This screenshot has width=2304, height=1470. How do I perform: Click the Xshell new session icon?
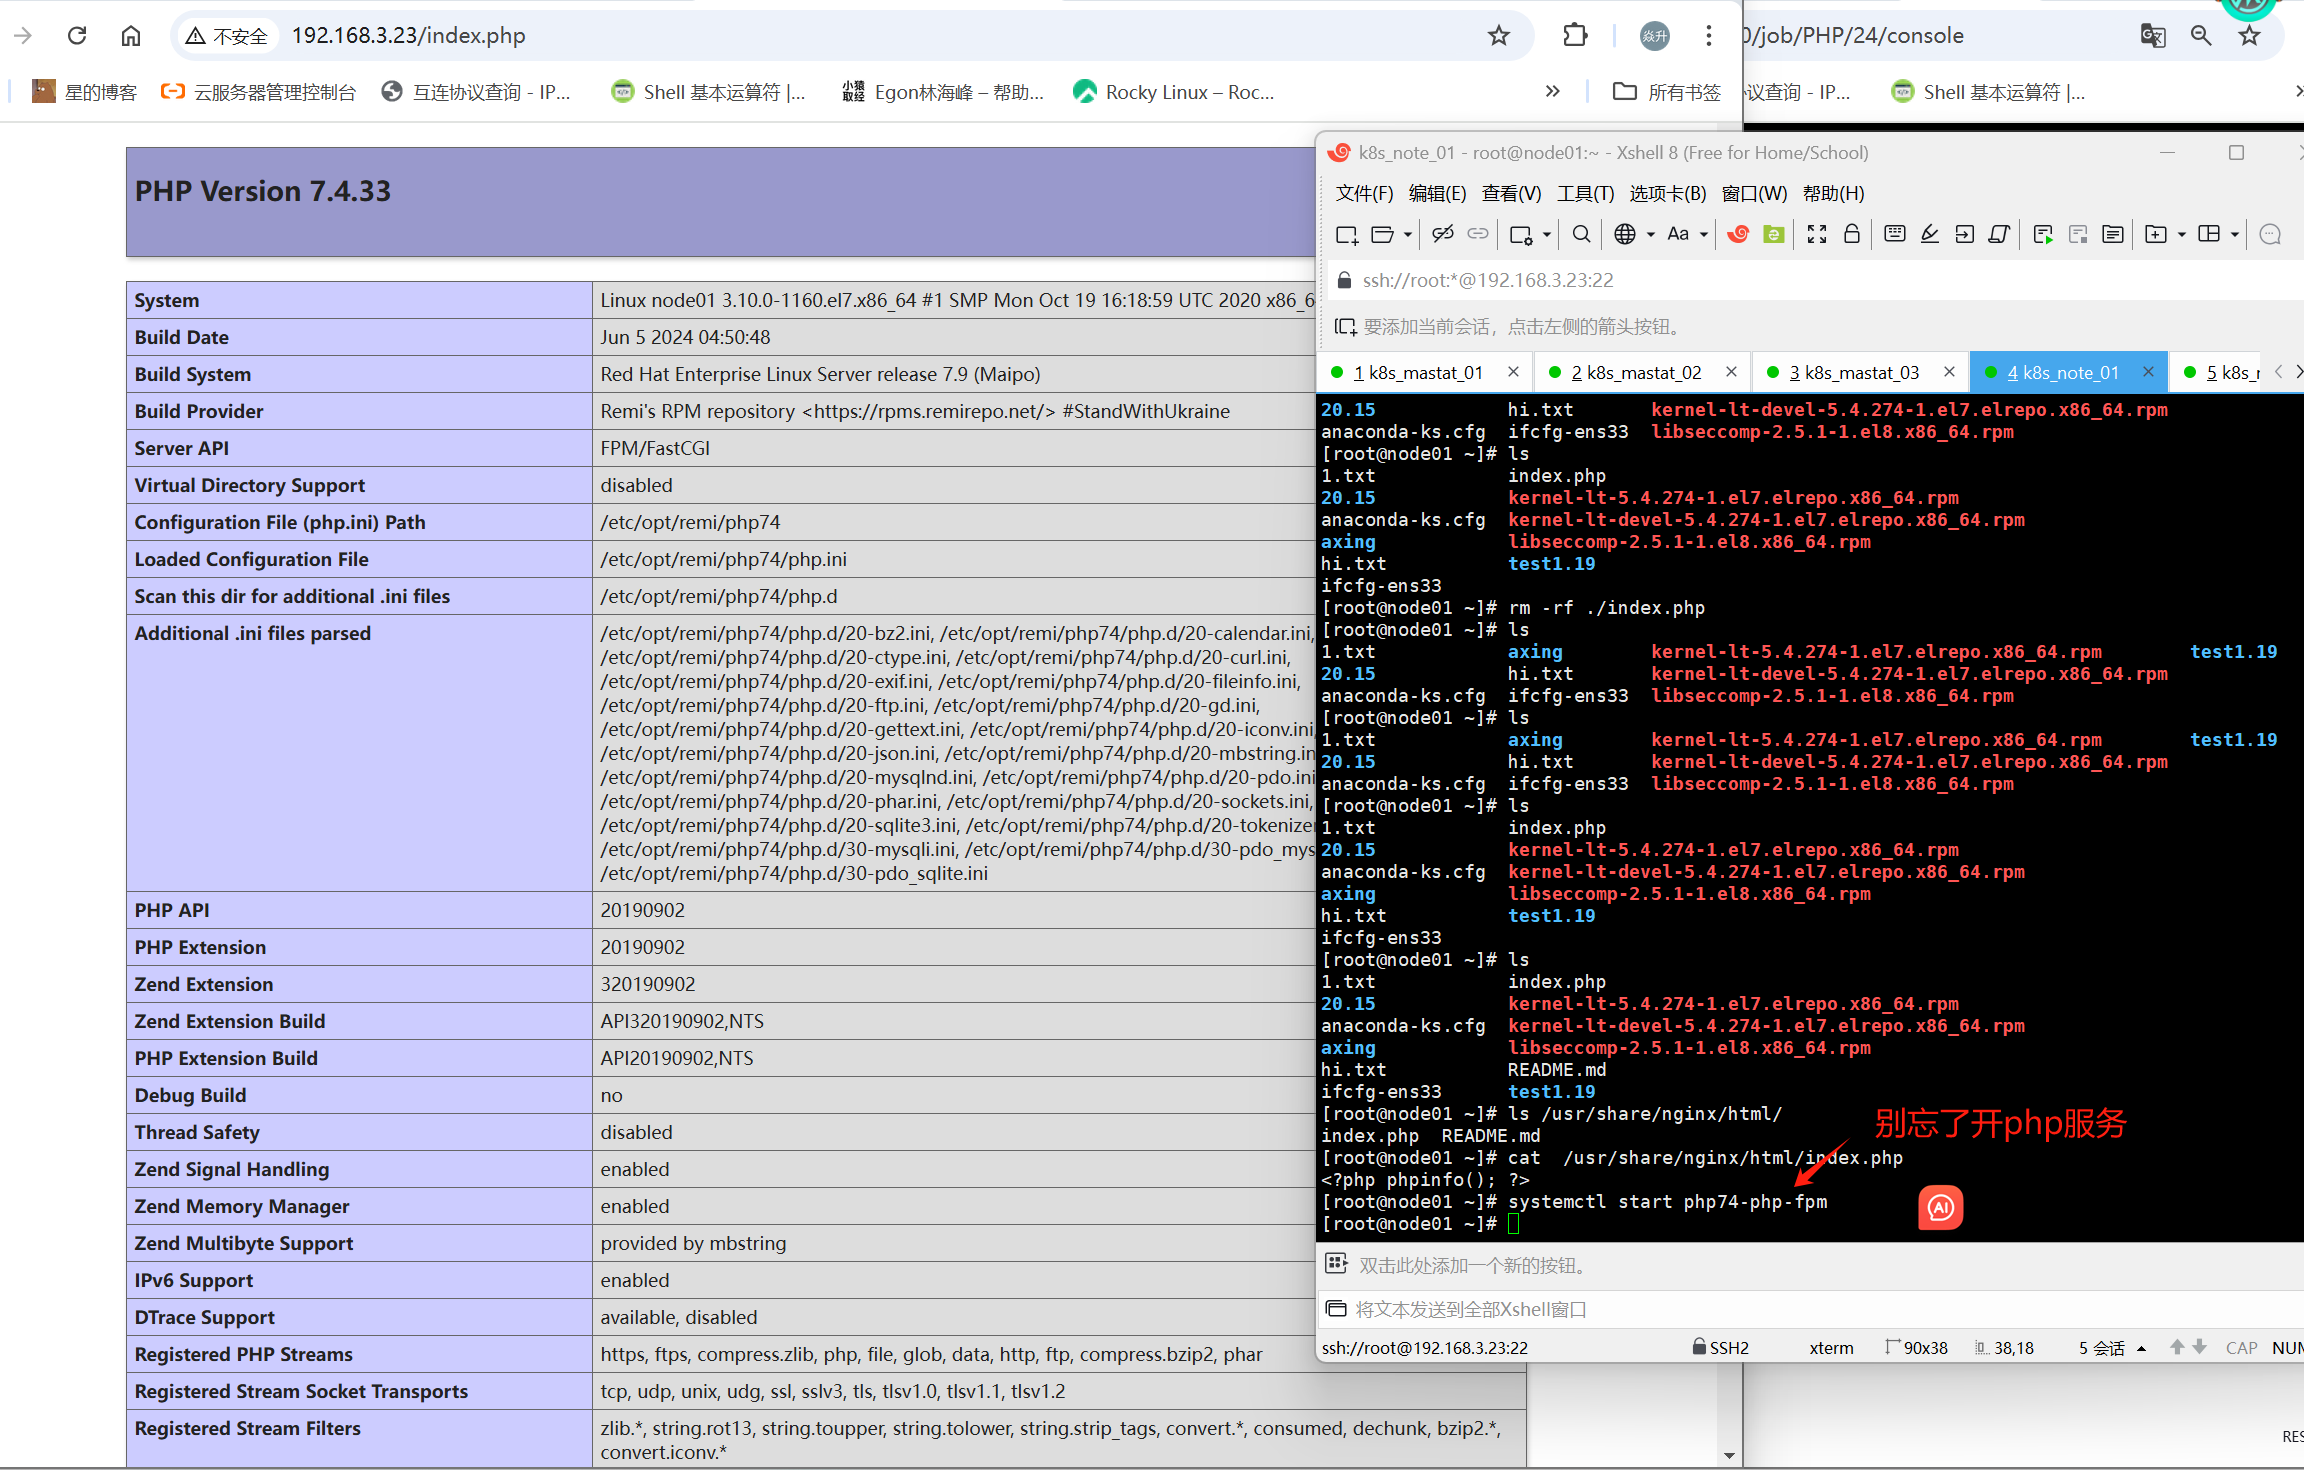pyautogui.click(x=1347, y=234)
